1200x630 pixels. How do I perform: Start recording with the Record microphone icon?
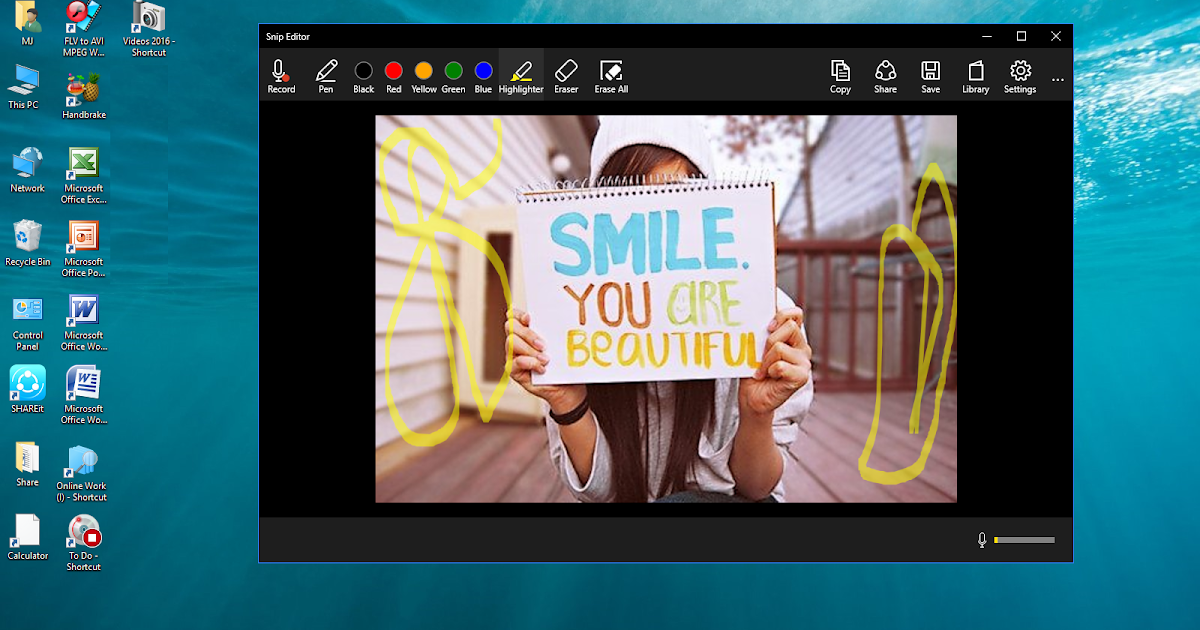(x=281, y=75)
